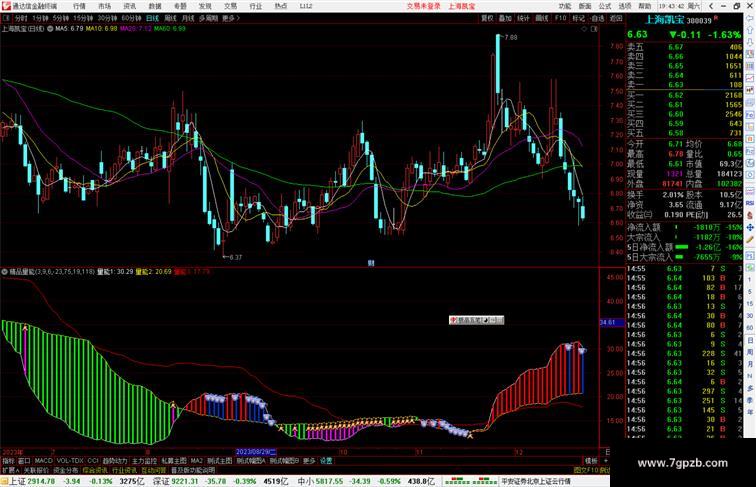Switch to the CCI indicator tab
Screen dimensions: 756x487
coord(93,461)
